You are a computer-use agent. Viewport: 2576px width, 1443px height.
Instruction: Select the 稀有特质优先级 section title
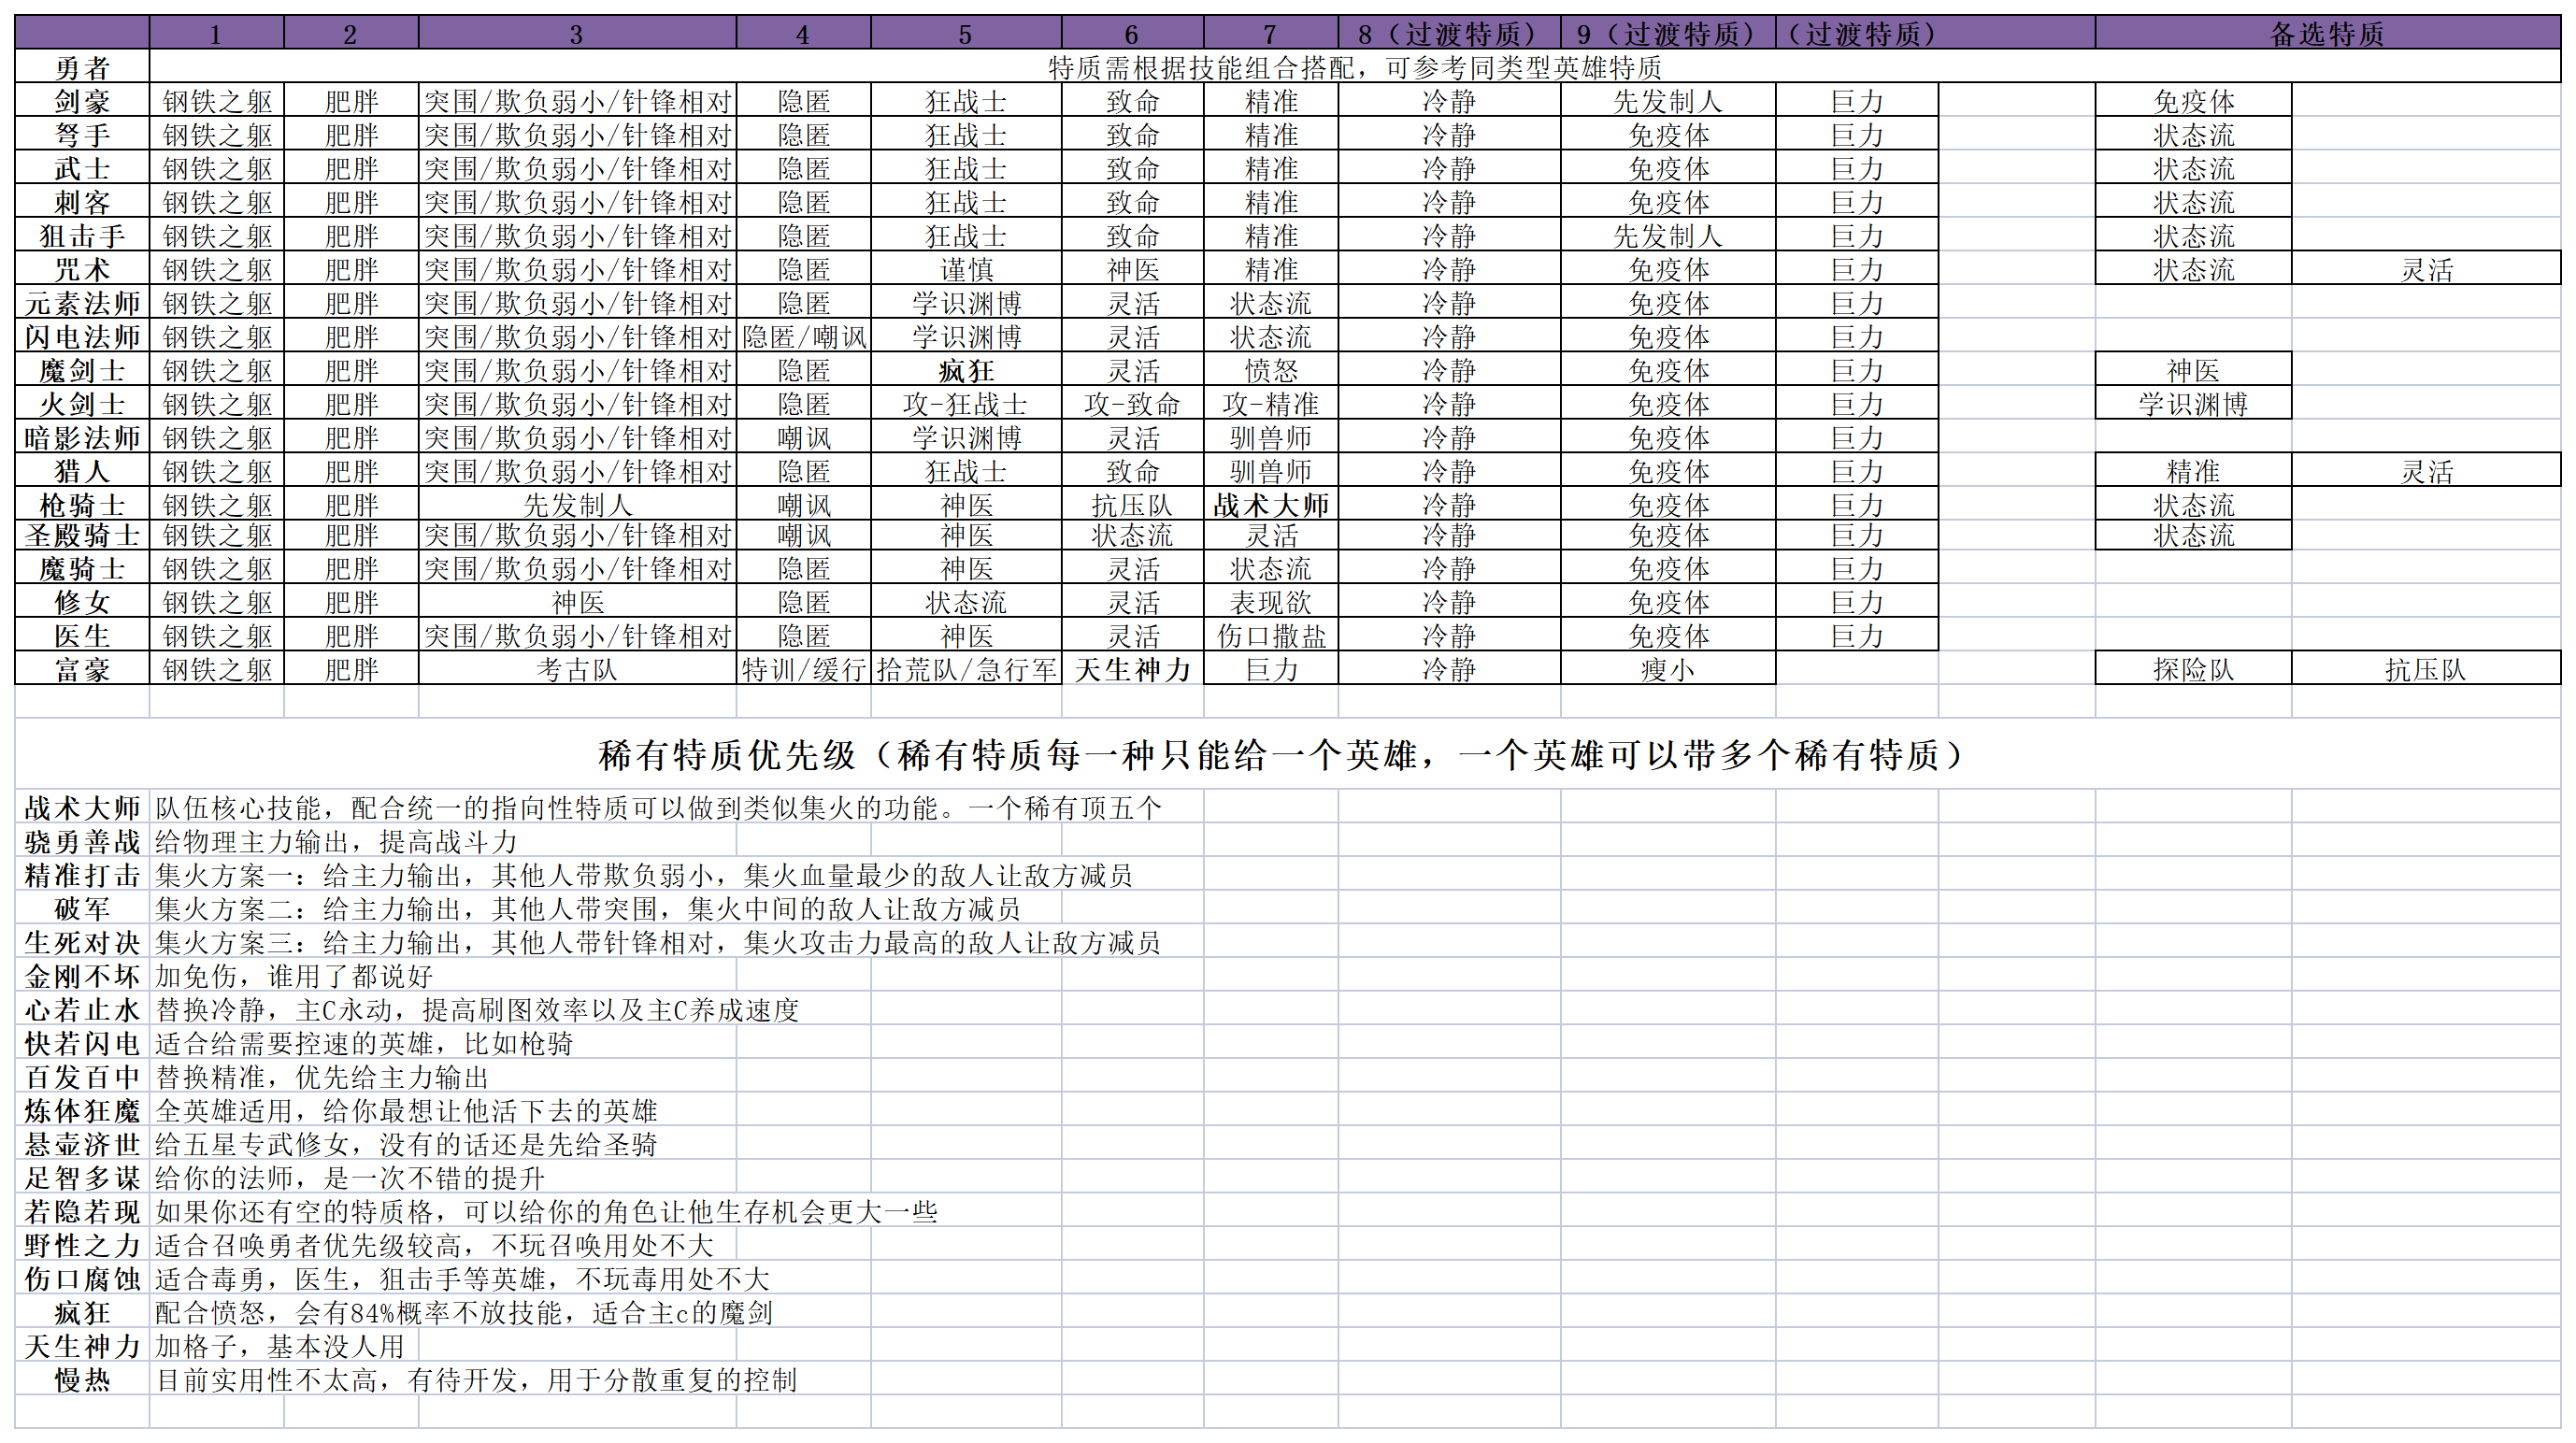[1287, 754]
